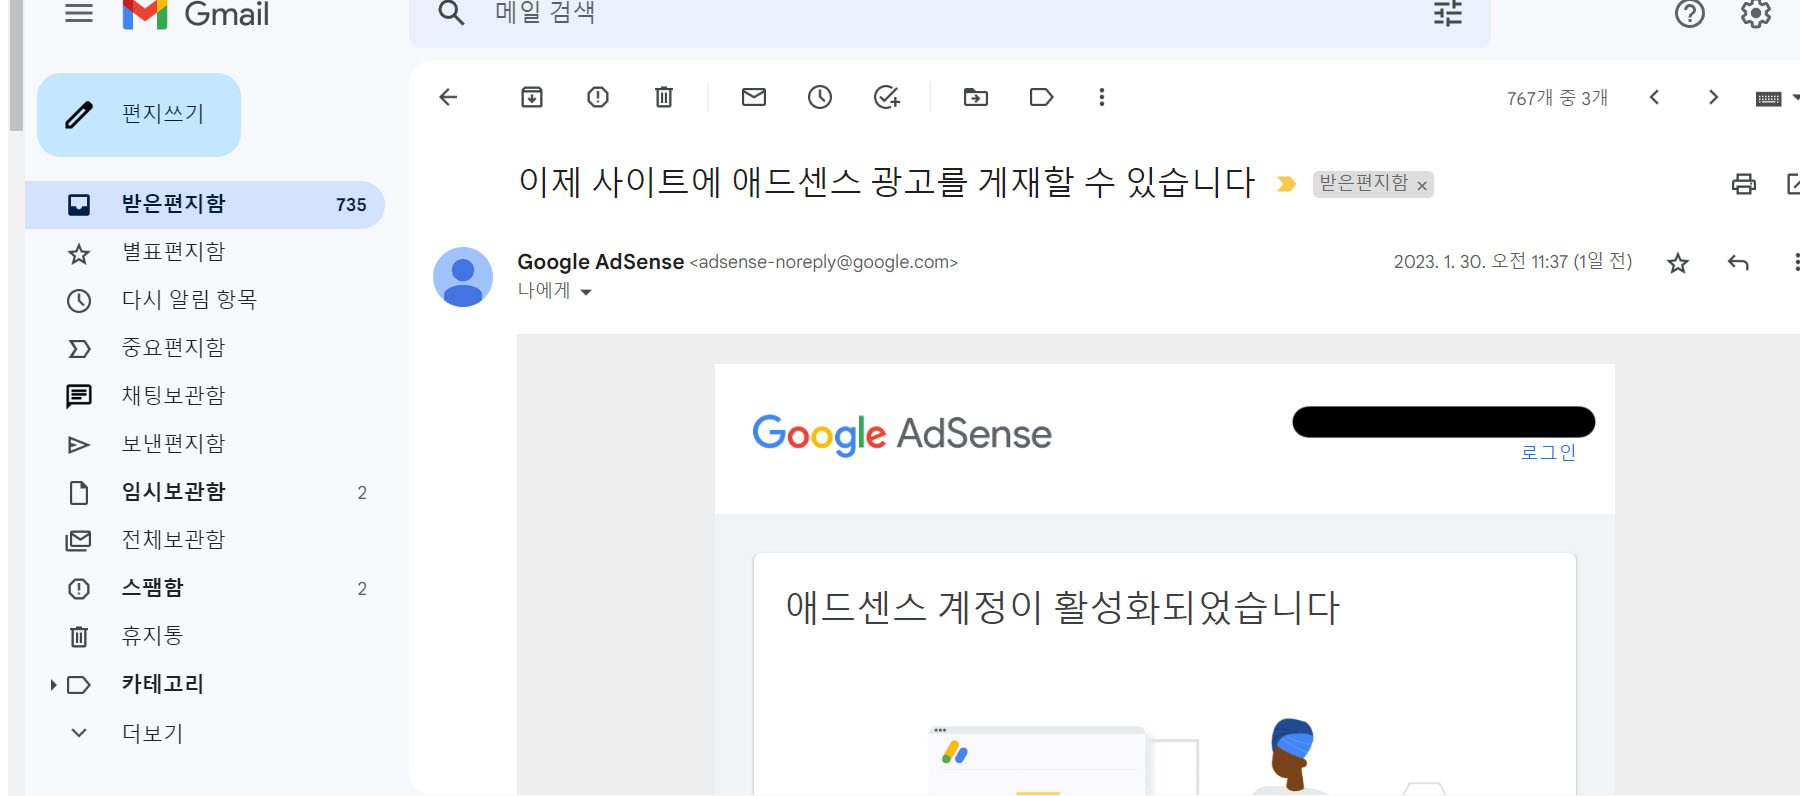1800x796 pixels.
Task: Report this email as spam
Action: [x=598, y=97]
